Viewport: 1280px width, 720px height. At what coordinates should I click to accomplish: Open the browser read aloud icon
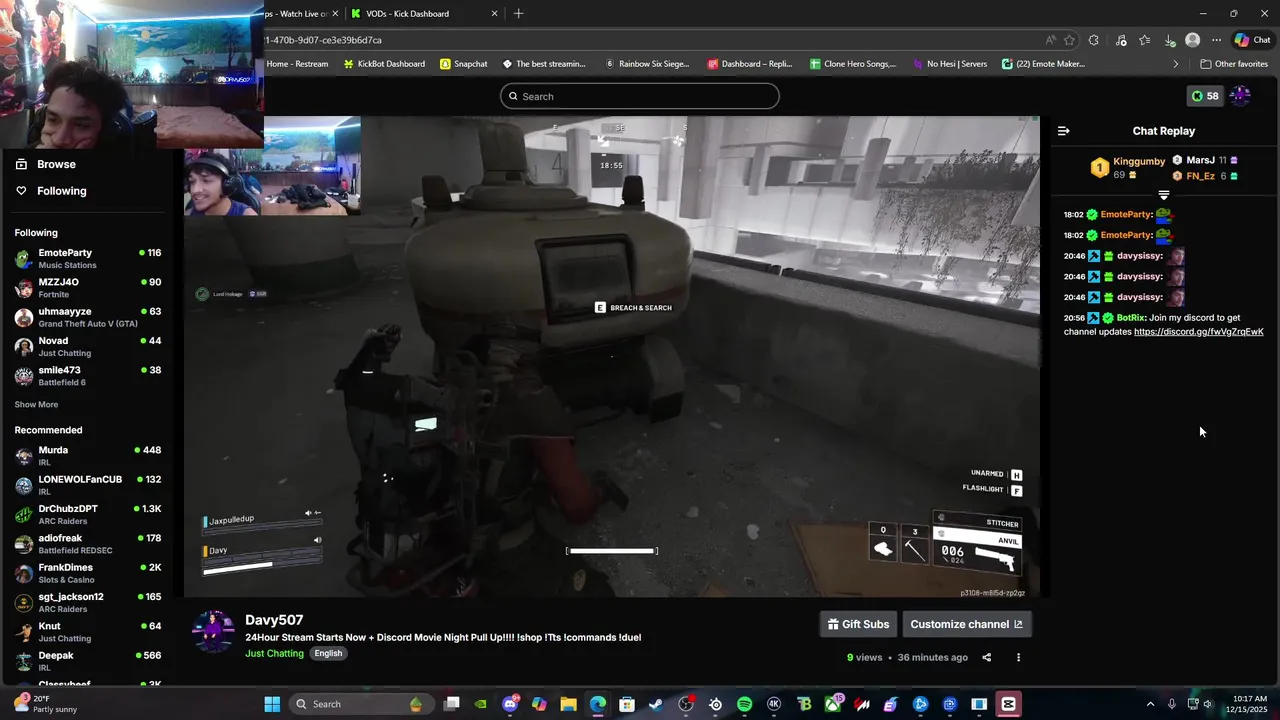[1050, 40]
